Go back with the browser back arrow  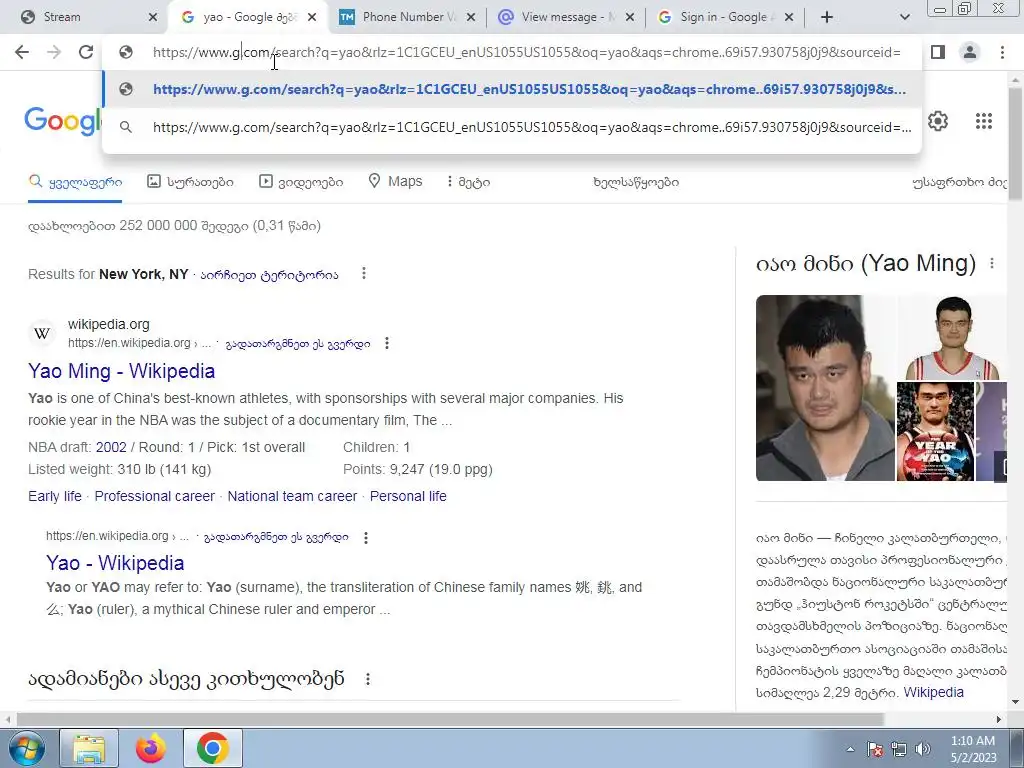[x=22, y=52]
